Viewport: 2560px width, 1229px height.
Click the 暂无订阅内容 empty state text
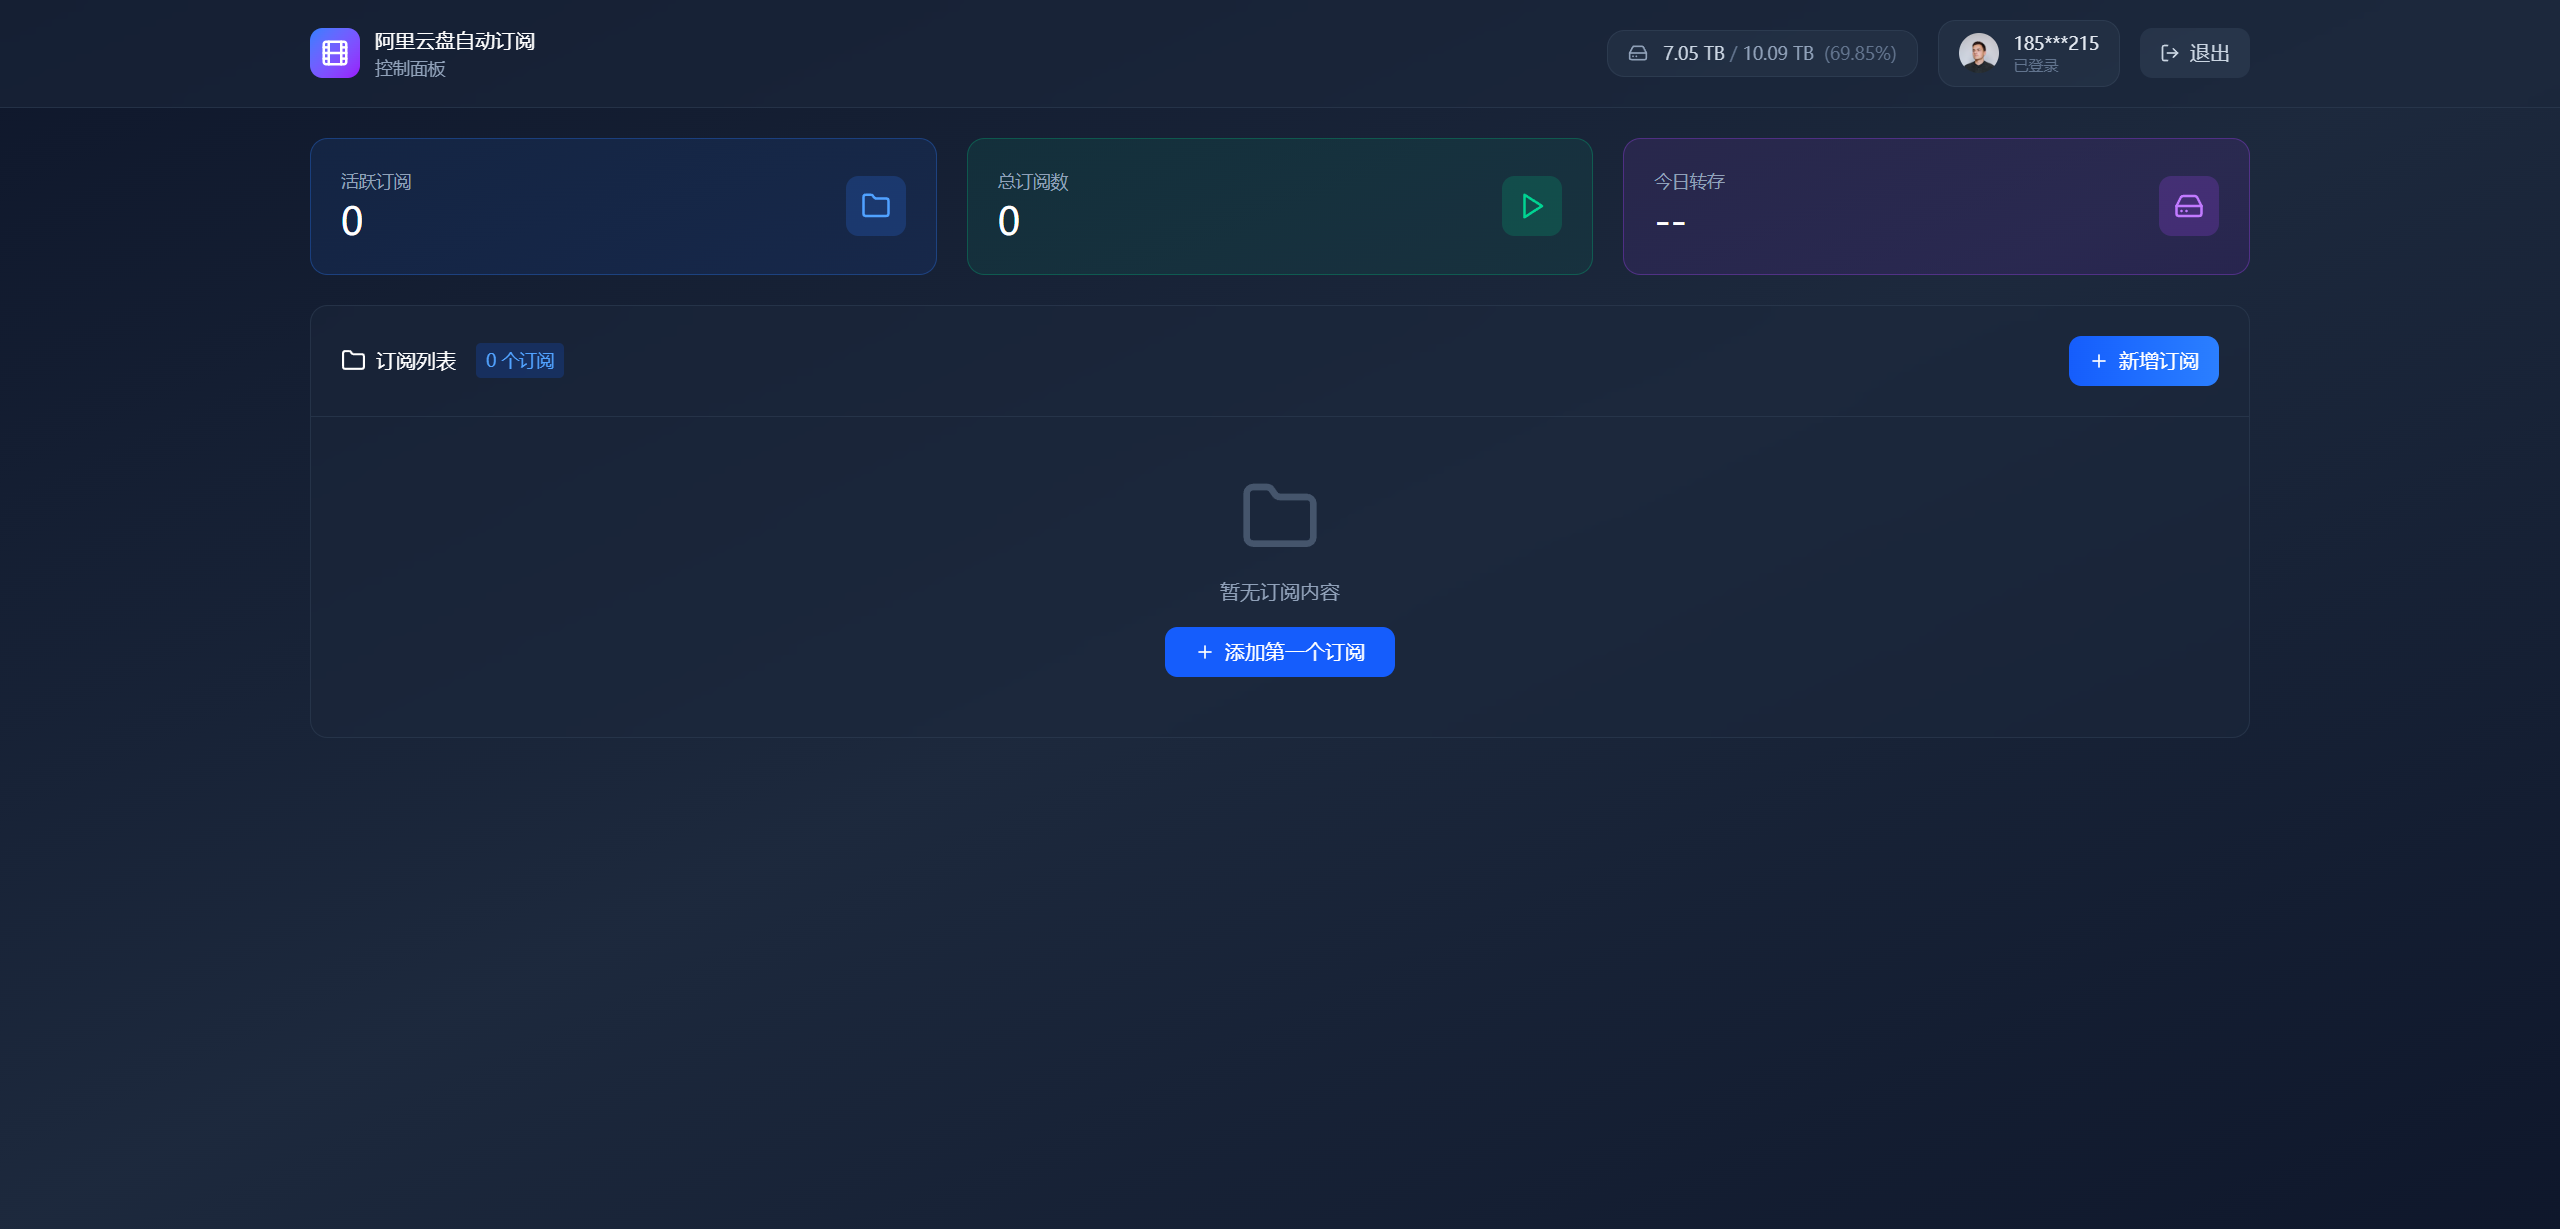point(1279,592)
